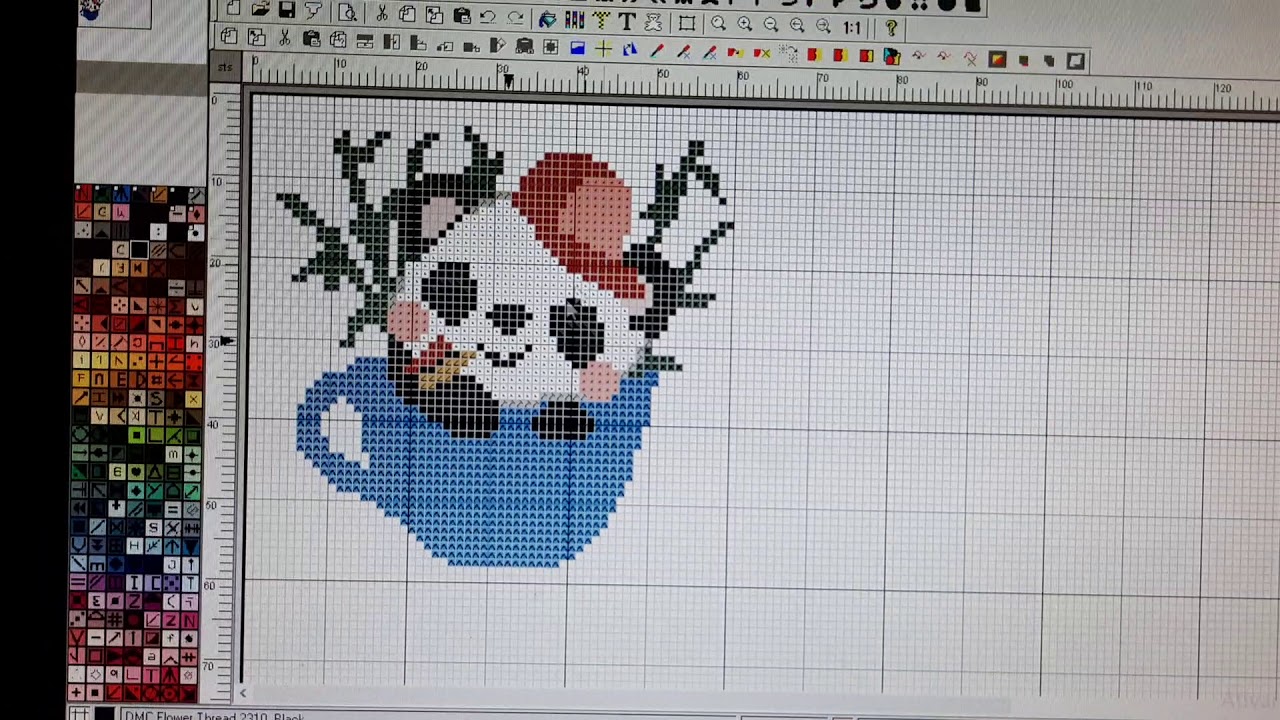Image resolution: width=1280 pixels, height=720 pixels.
Task: Click the blue picture import icon
Action: tap(577, 47)
